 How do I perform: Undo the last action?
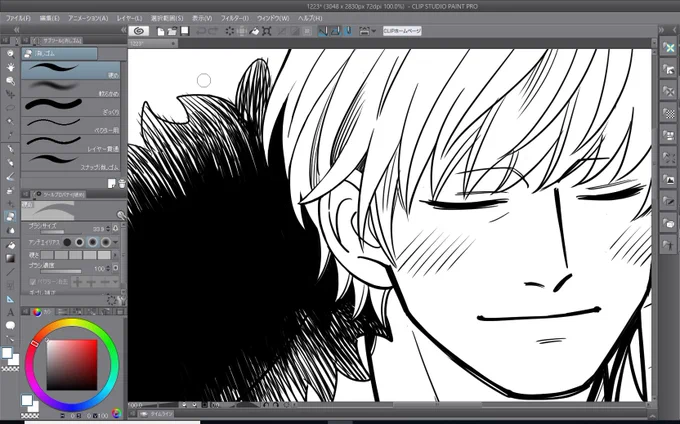click(201, 31)
